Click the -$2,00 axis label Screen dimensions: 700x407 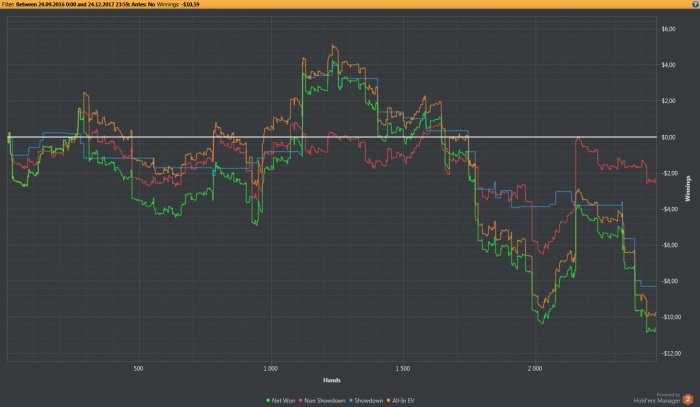669,173
